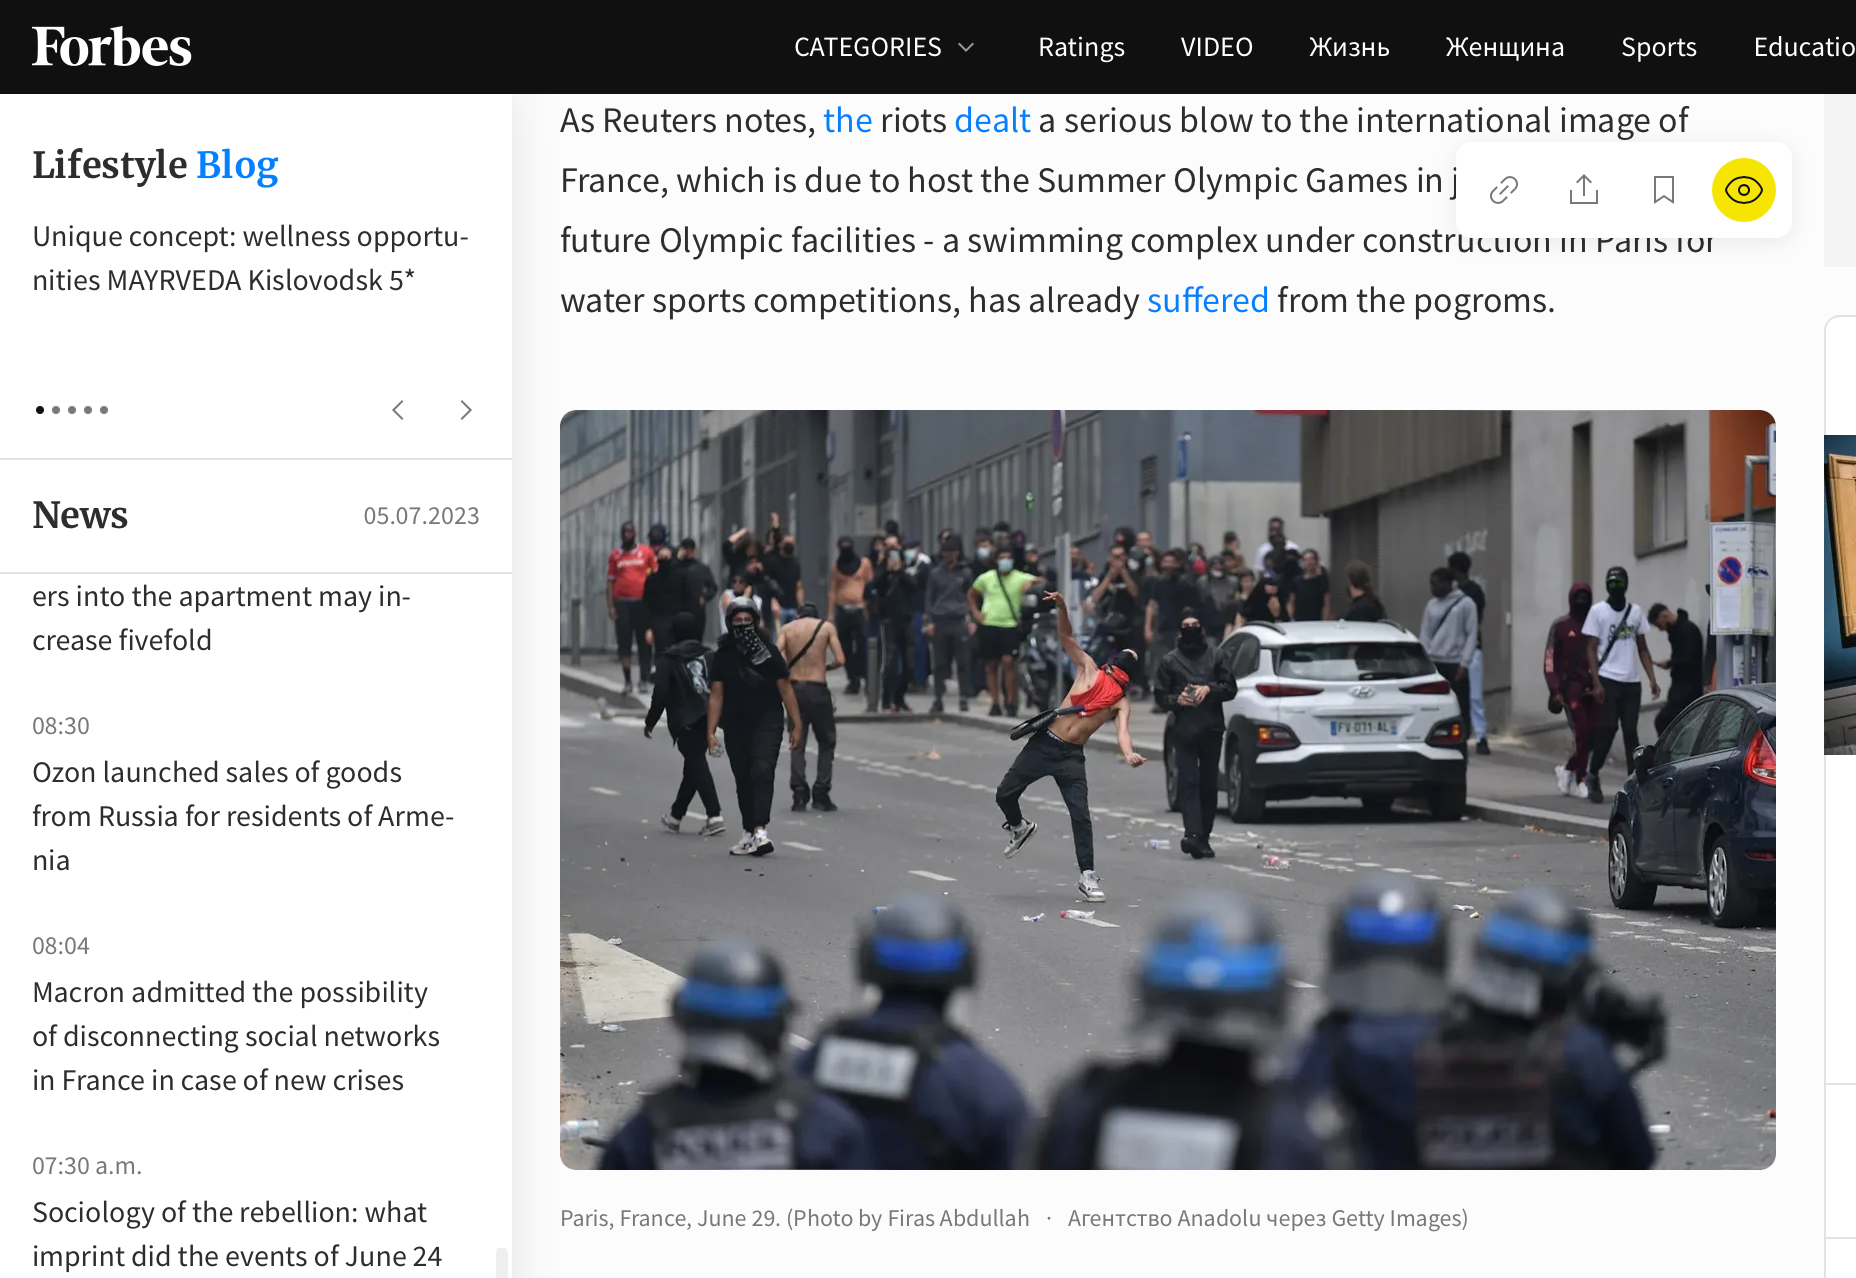Toggle the yellow eye reading mode

(1744, 190)
